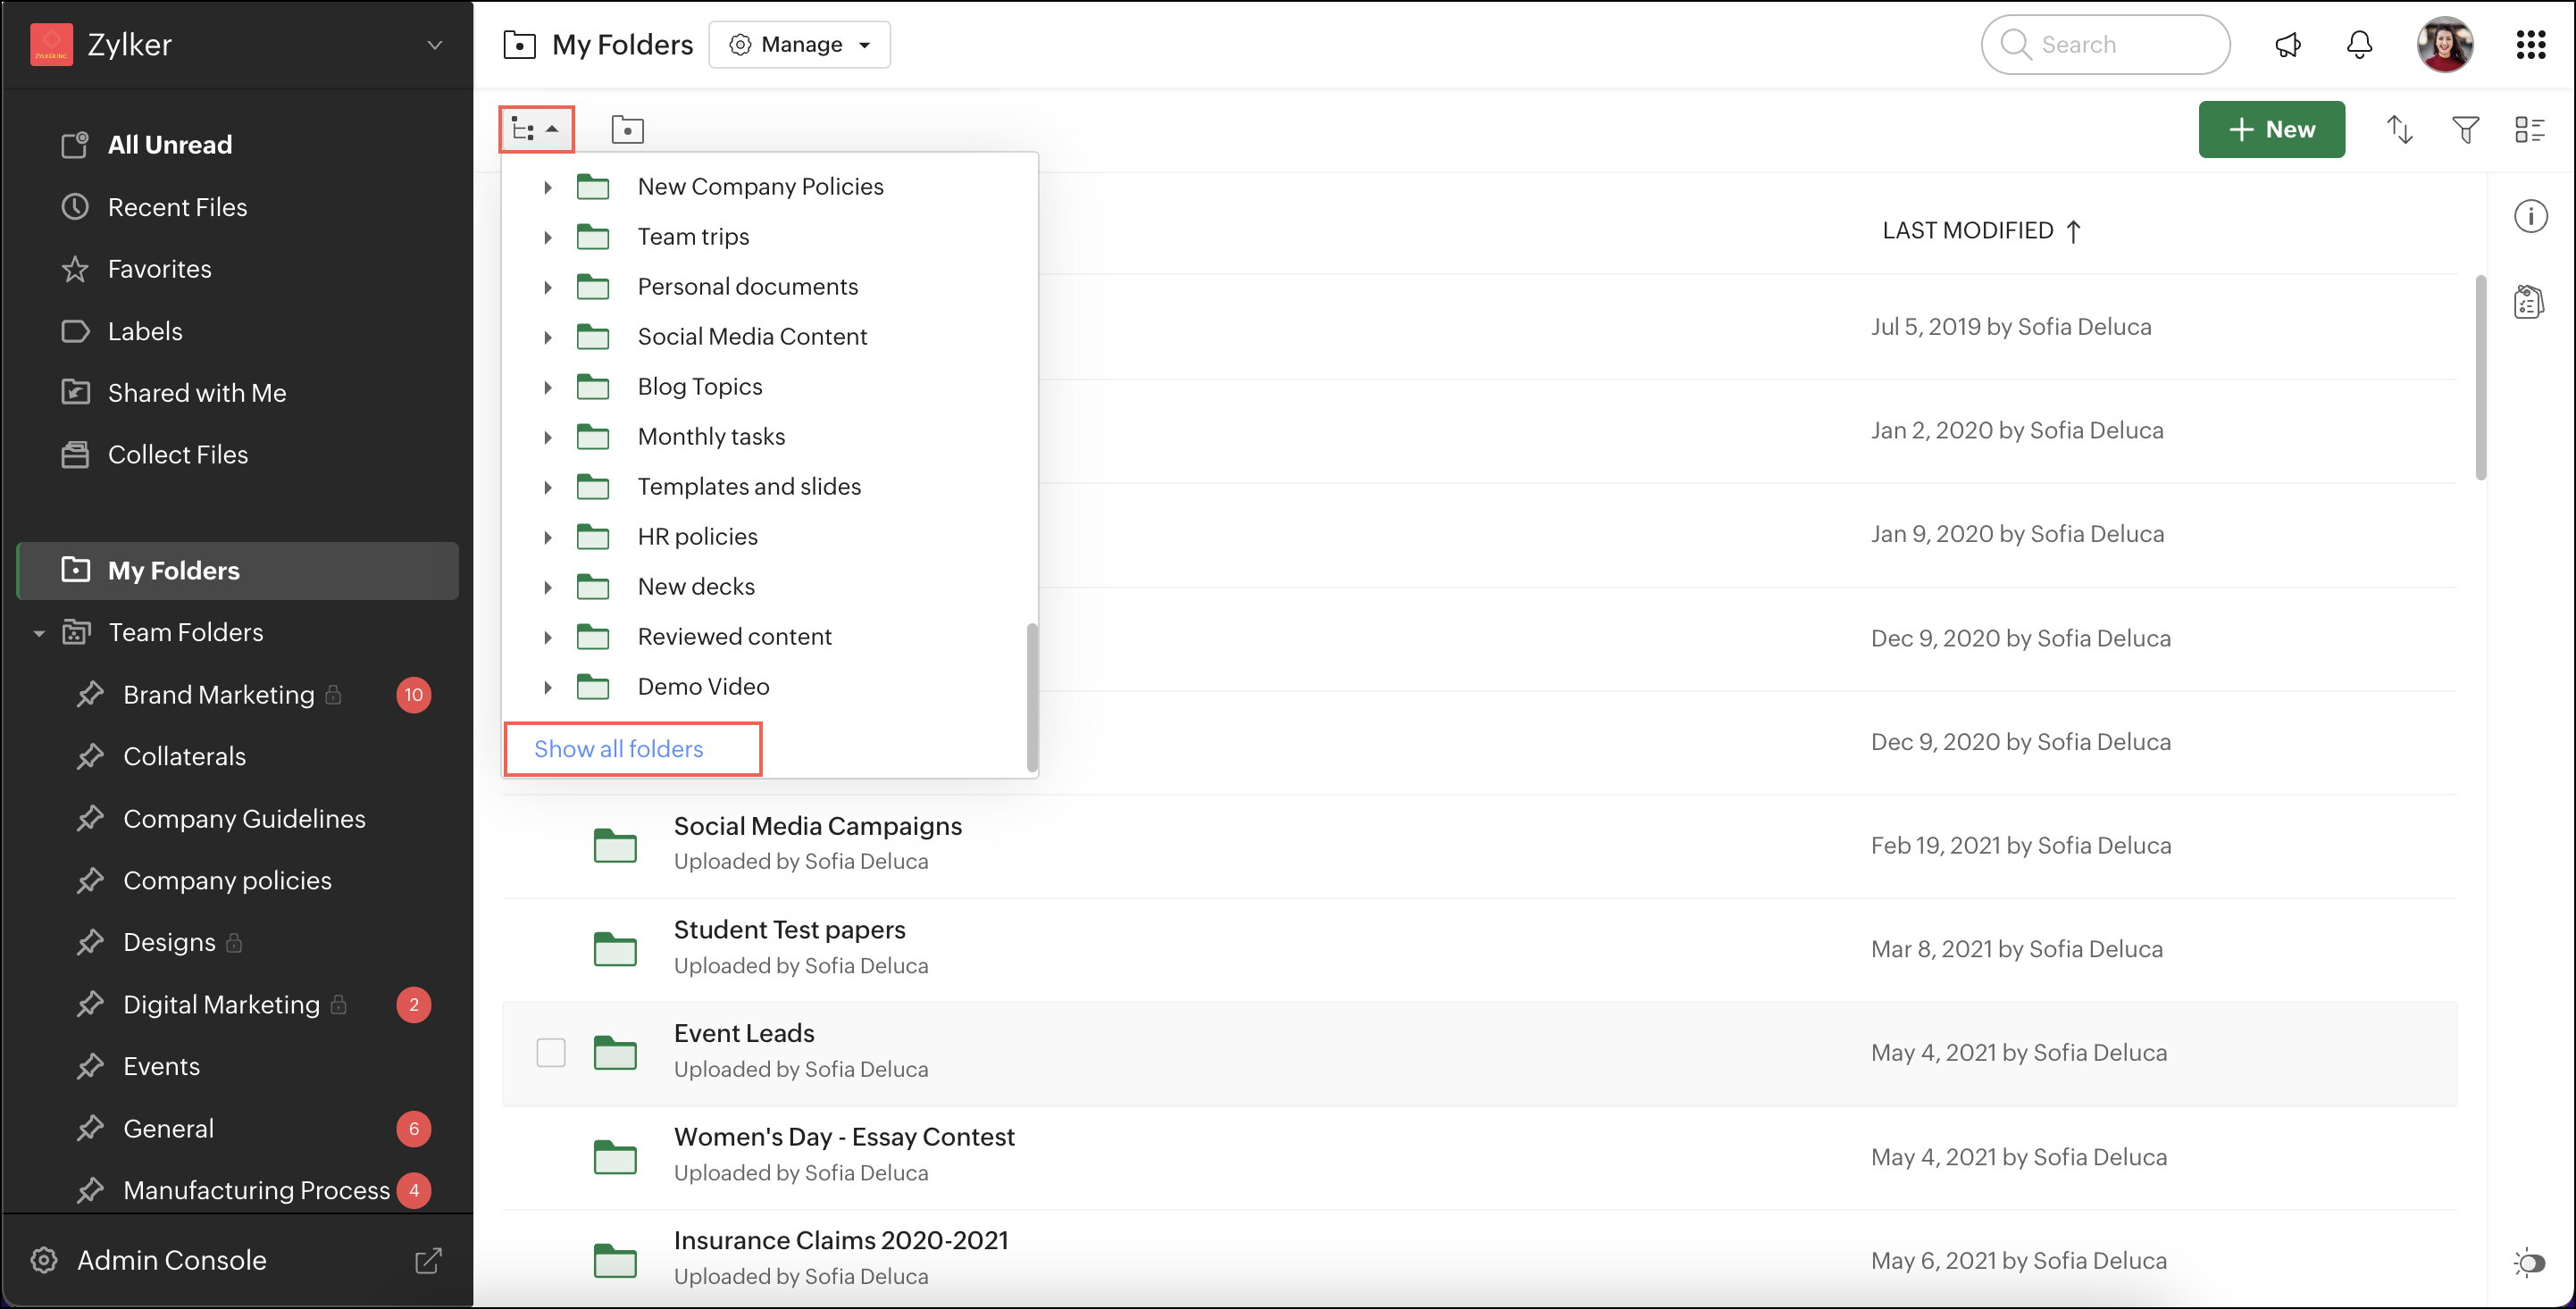Switch the list view layout icon

point(2529,129)
